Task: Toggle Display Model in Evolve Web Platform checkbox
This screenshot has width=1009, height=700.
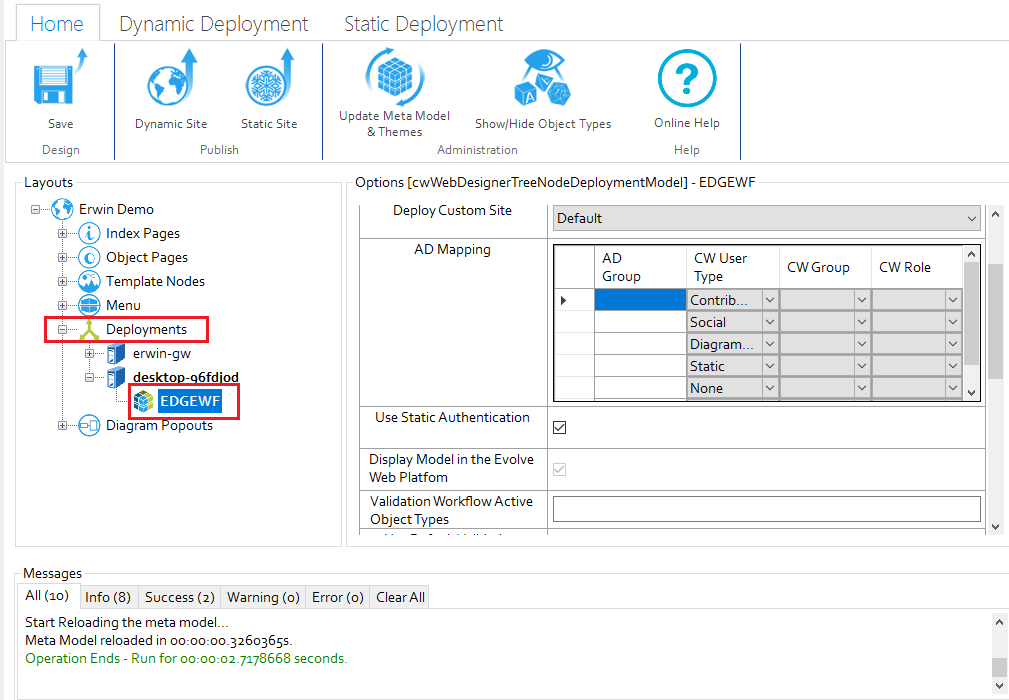Action: tap(560, 469)
